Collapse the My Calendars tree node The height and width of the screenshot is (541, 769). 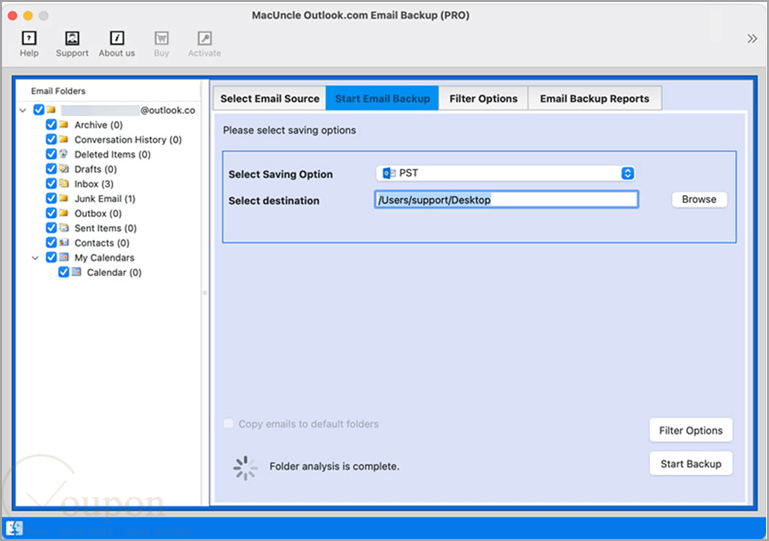[x=35, y=258]
